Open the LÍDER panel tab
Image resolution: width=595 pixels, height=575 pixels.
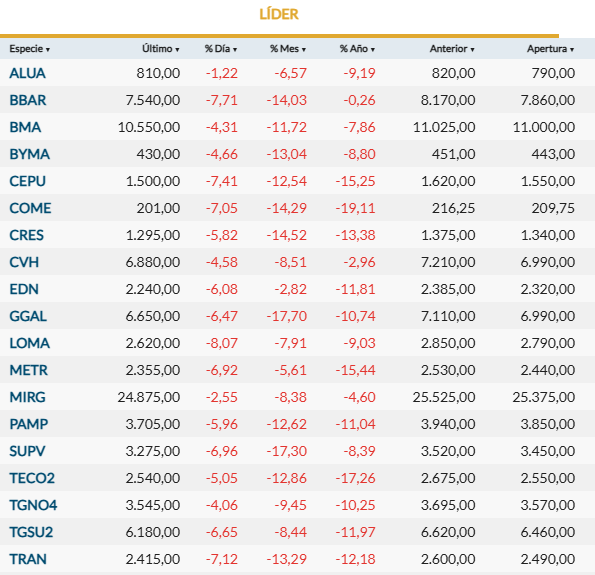(x=279, y=14)
